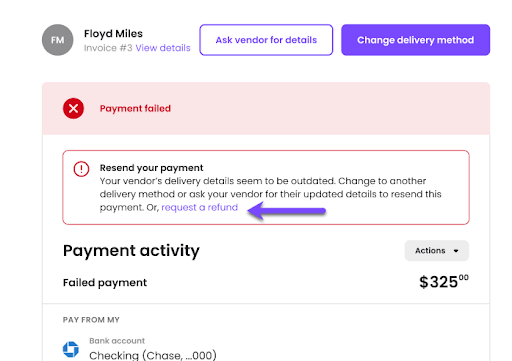512x361 pixels.
Task: Click the FM avatar circle
Action: tap(57, 40)
